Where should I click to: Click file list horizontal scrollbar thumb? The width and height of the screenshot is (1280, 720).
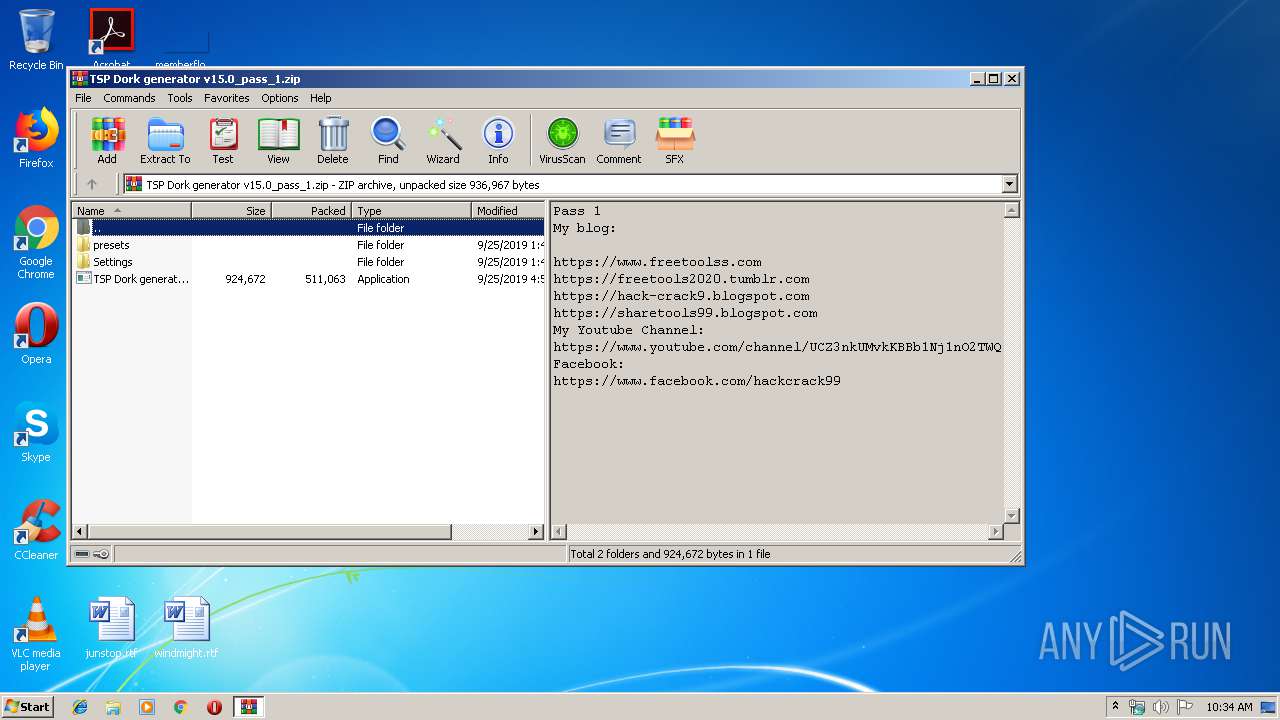point(270,532)
